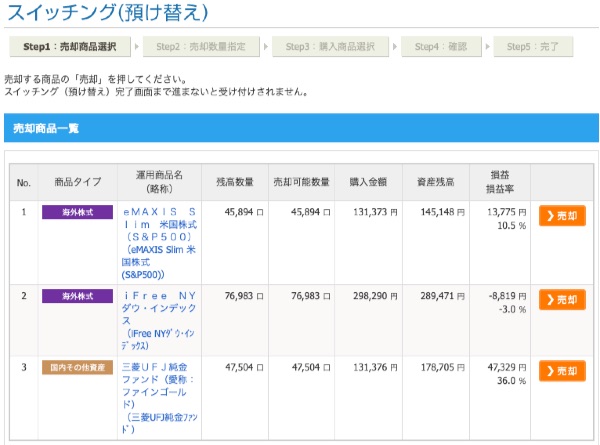The width and height of the screenshot is (600, 445).
Task: Click the profit value 13,775 円
Action: pyautogui.click(x=506, y=212)
